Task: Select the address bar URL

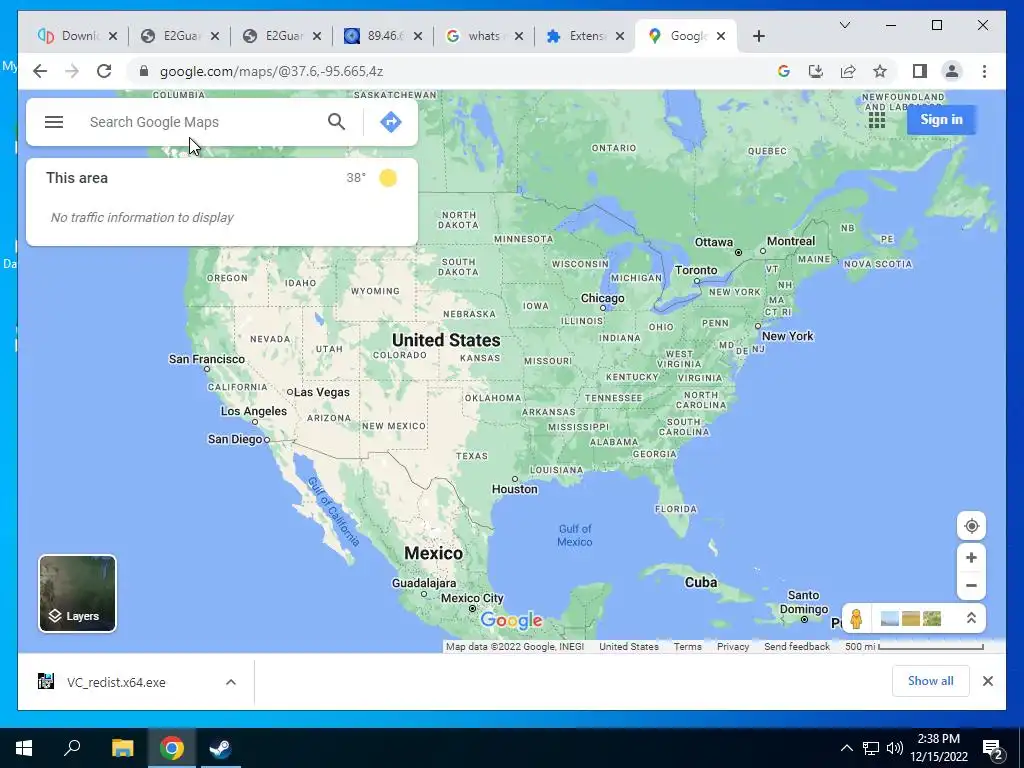Action: click(272, 71)
